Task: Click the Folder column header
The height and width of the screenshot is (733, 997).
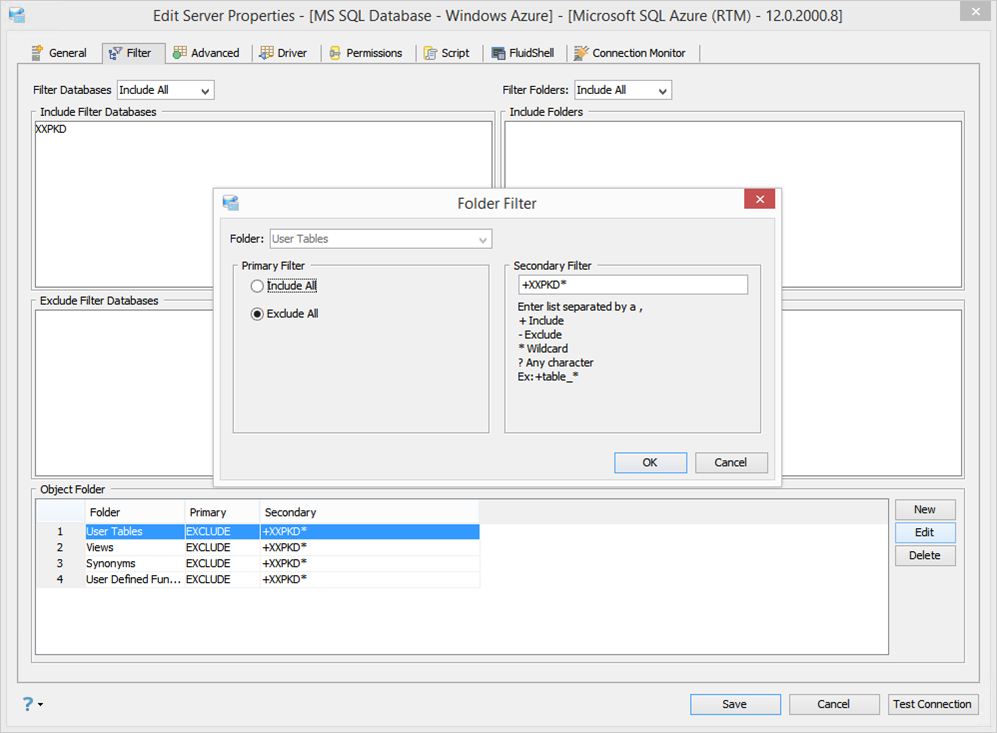Action: pos(135,512)
